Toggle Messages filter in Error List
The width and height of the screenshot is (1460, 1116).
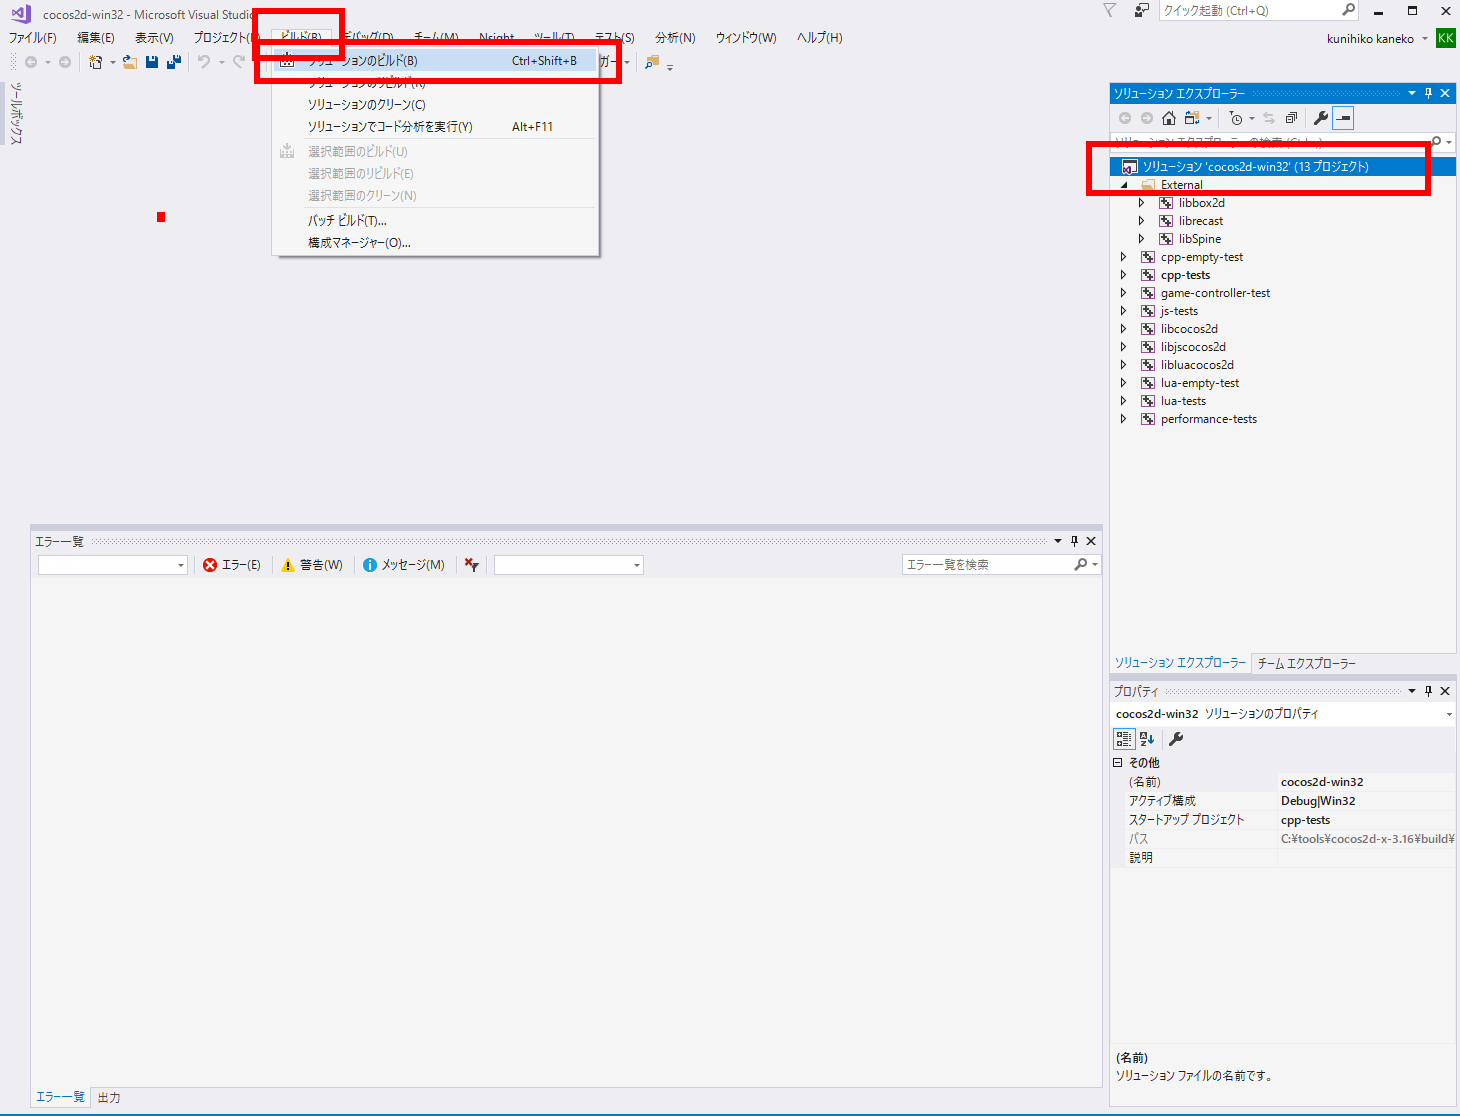click(404, 565)
